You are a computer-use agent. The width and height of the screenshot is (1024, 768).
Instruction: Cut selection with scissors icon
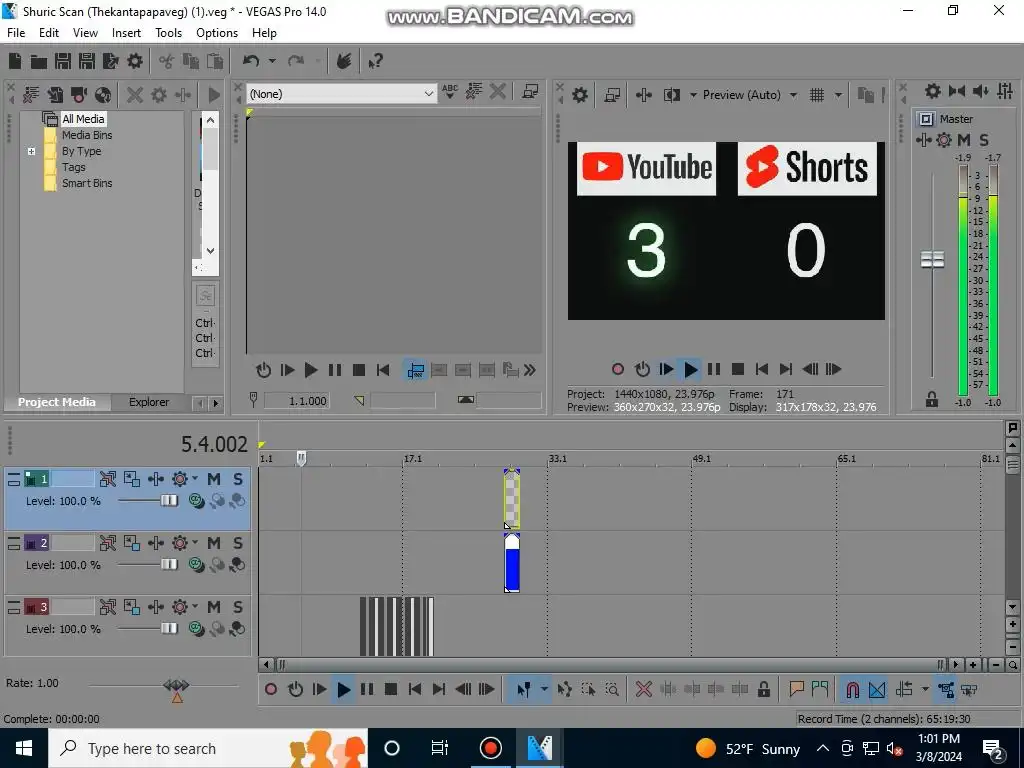click(x=167, y=61)
